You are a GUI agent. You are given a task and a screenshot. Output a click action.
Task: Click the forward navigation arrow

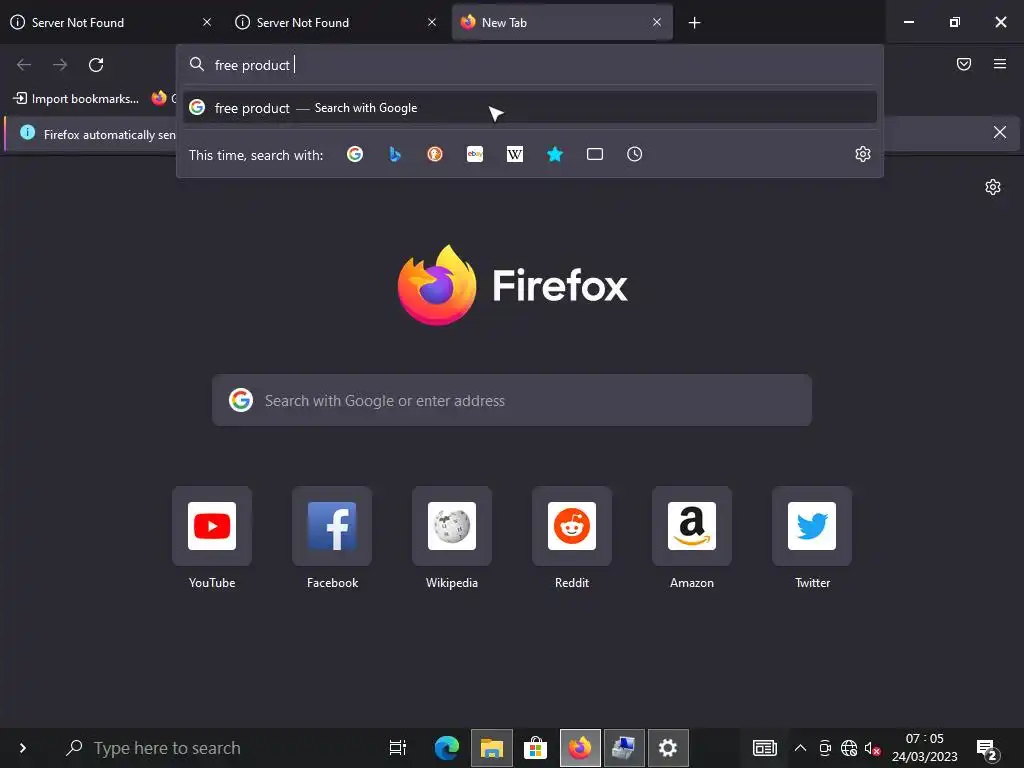(60, 65)
